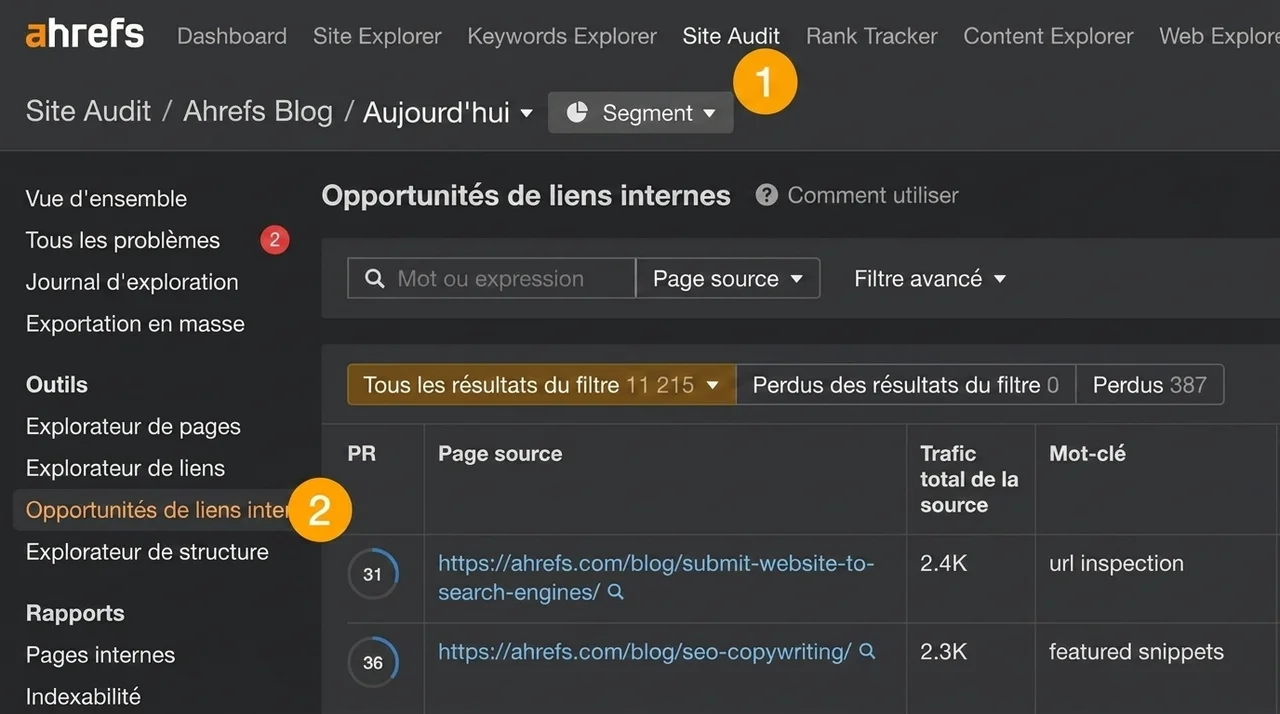The height and width of the screenshot is (714, 1280).
Task: Select the Perdus 387 tab
Action: (1150, 385)
